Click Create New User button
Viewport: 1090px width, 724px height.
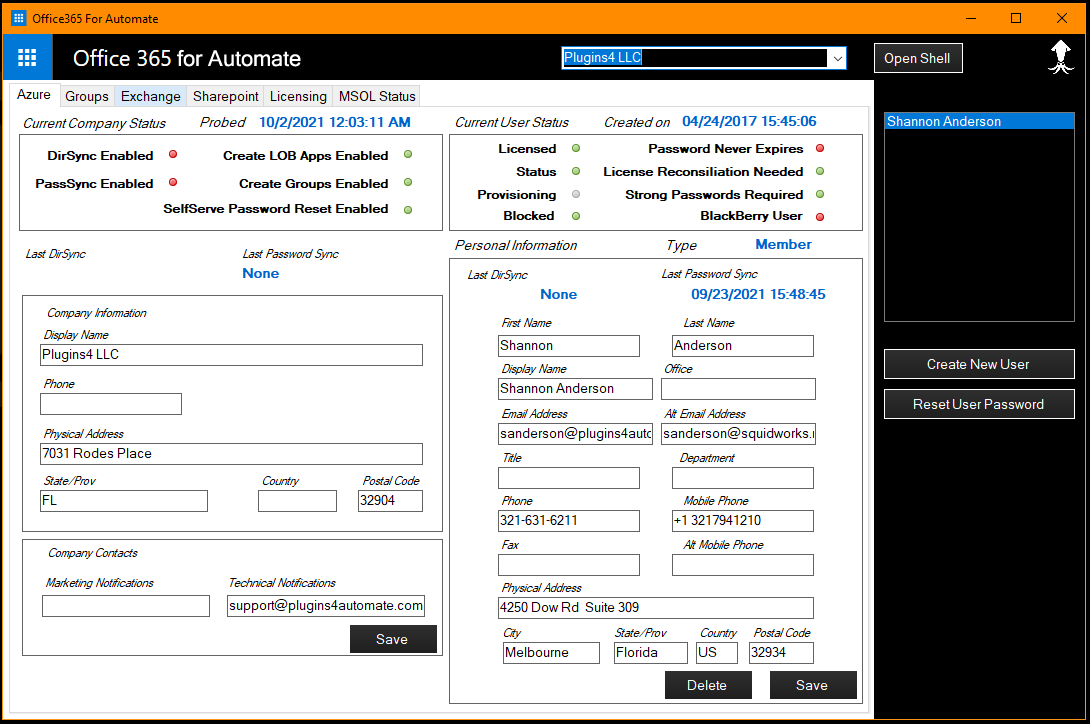[979, 364]
